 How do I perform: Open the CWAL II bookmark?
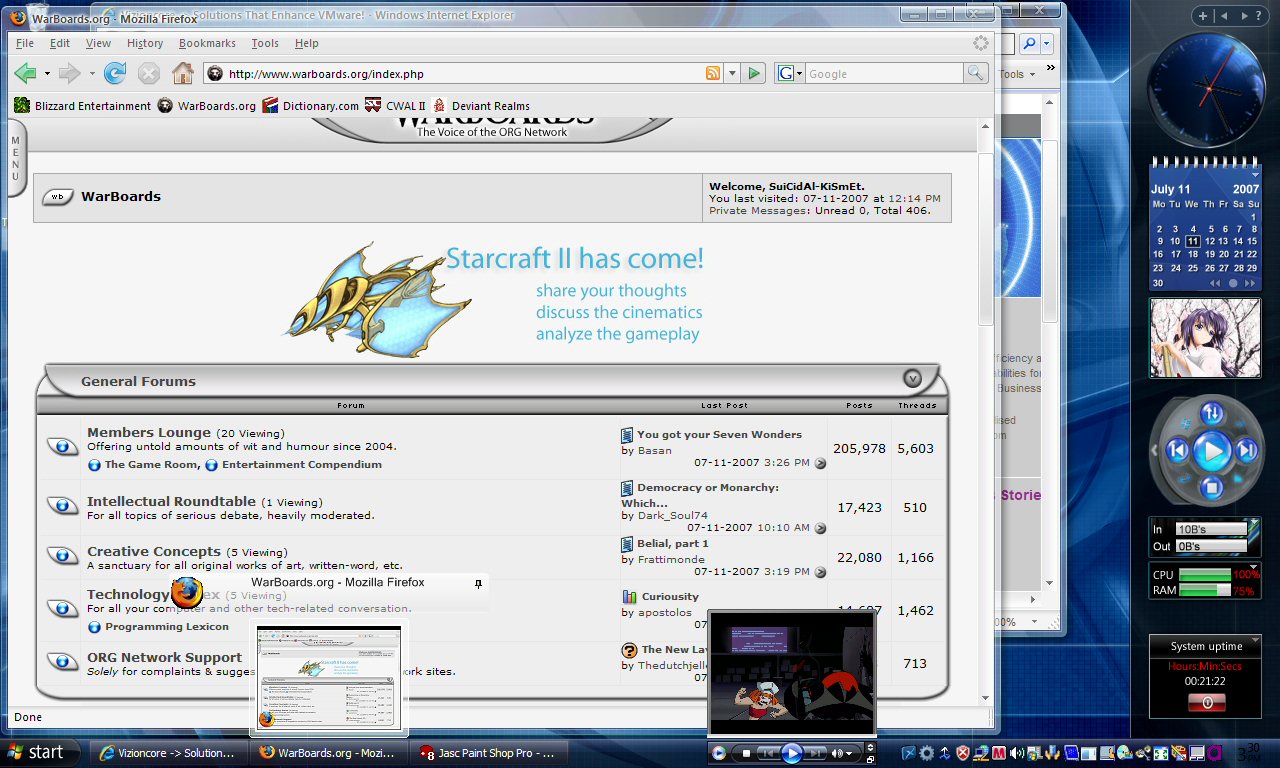395,106
